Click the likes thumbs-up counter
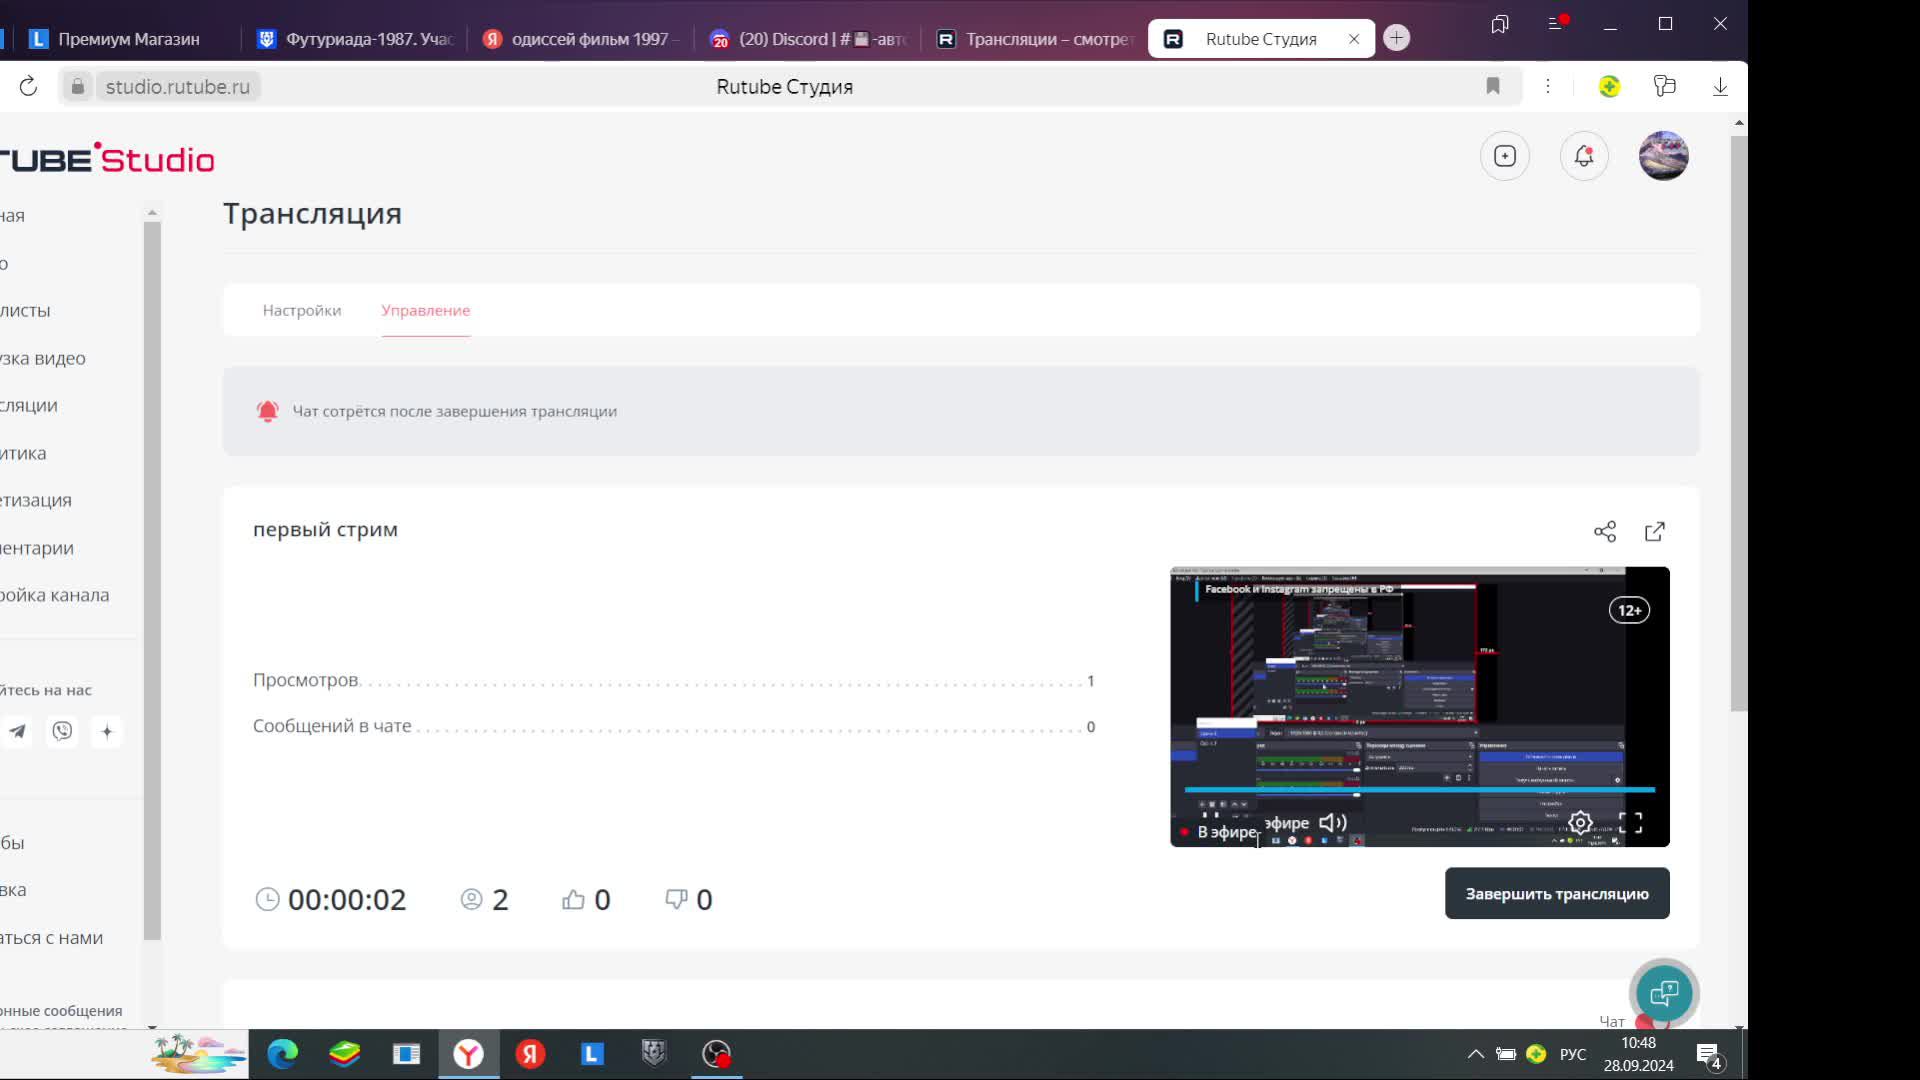Viewport: 1920px width, 1080px height. click(586, 900)
